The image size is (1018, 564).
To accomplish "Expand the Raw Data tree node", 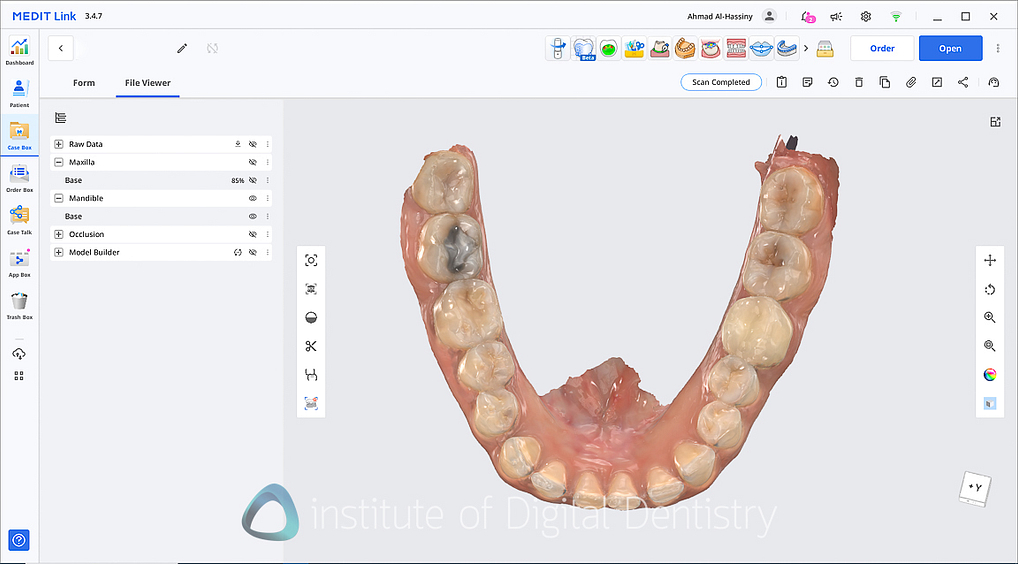I will (x=58, y=144).
